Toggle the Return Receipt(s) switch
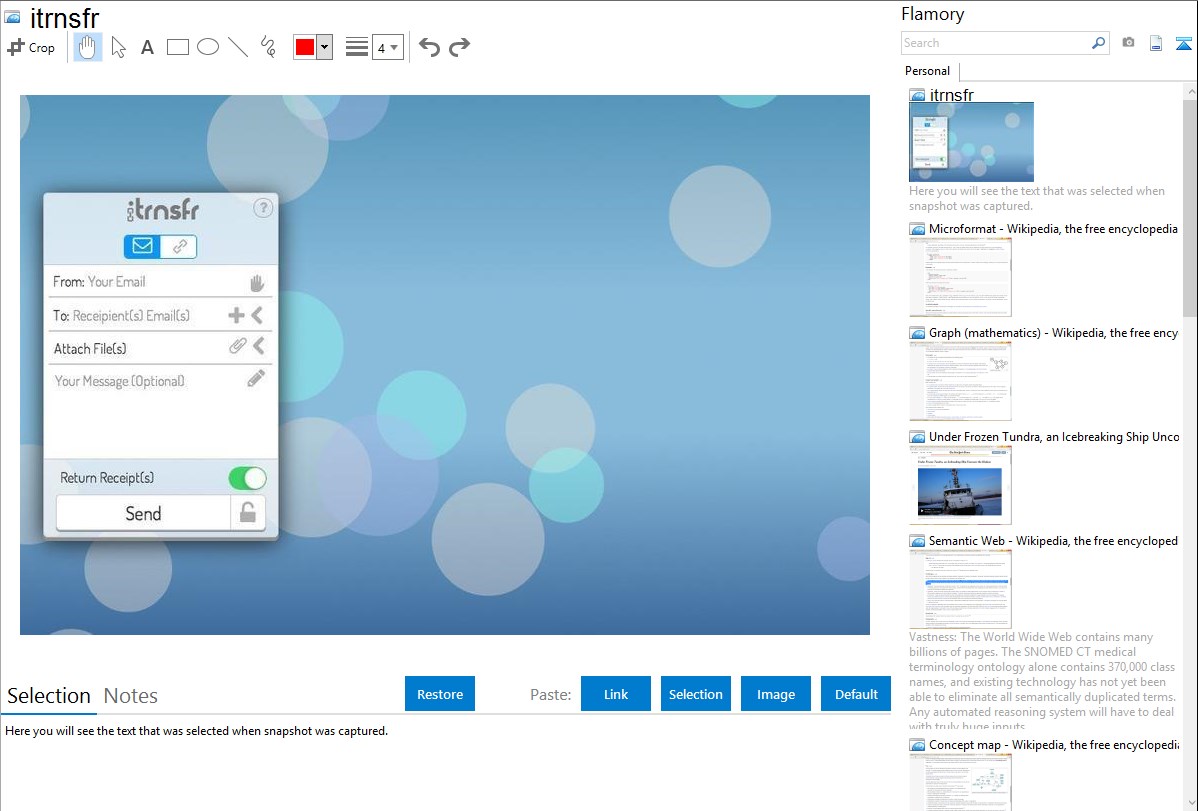 coord(247,478)
